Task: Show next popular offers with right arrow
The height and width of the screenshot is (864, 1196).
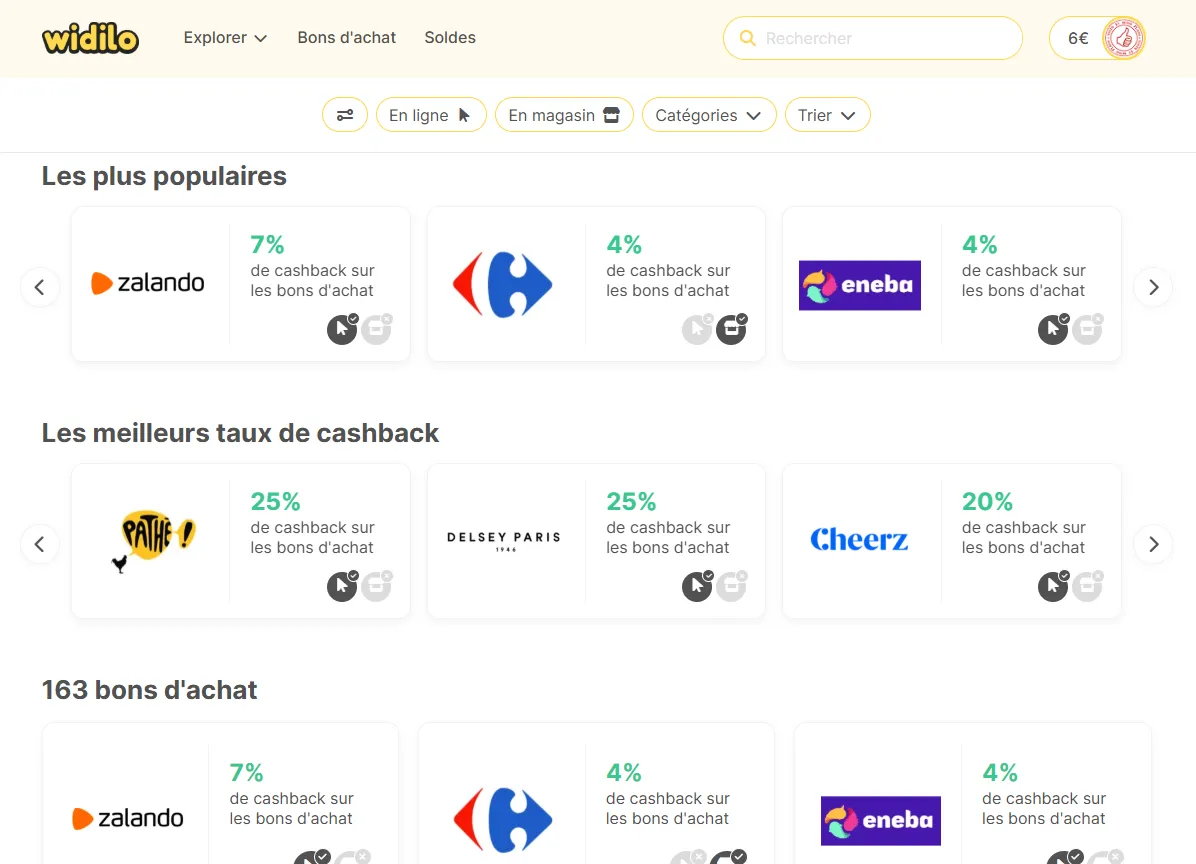Action: pyautogui.click(x=1153, y=287)
